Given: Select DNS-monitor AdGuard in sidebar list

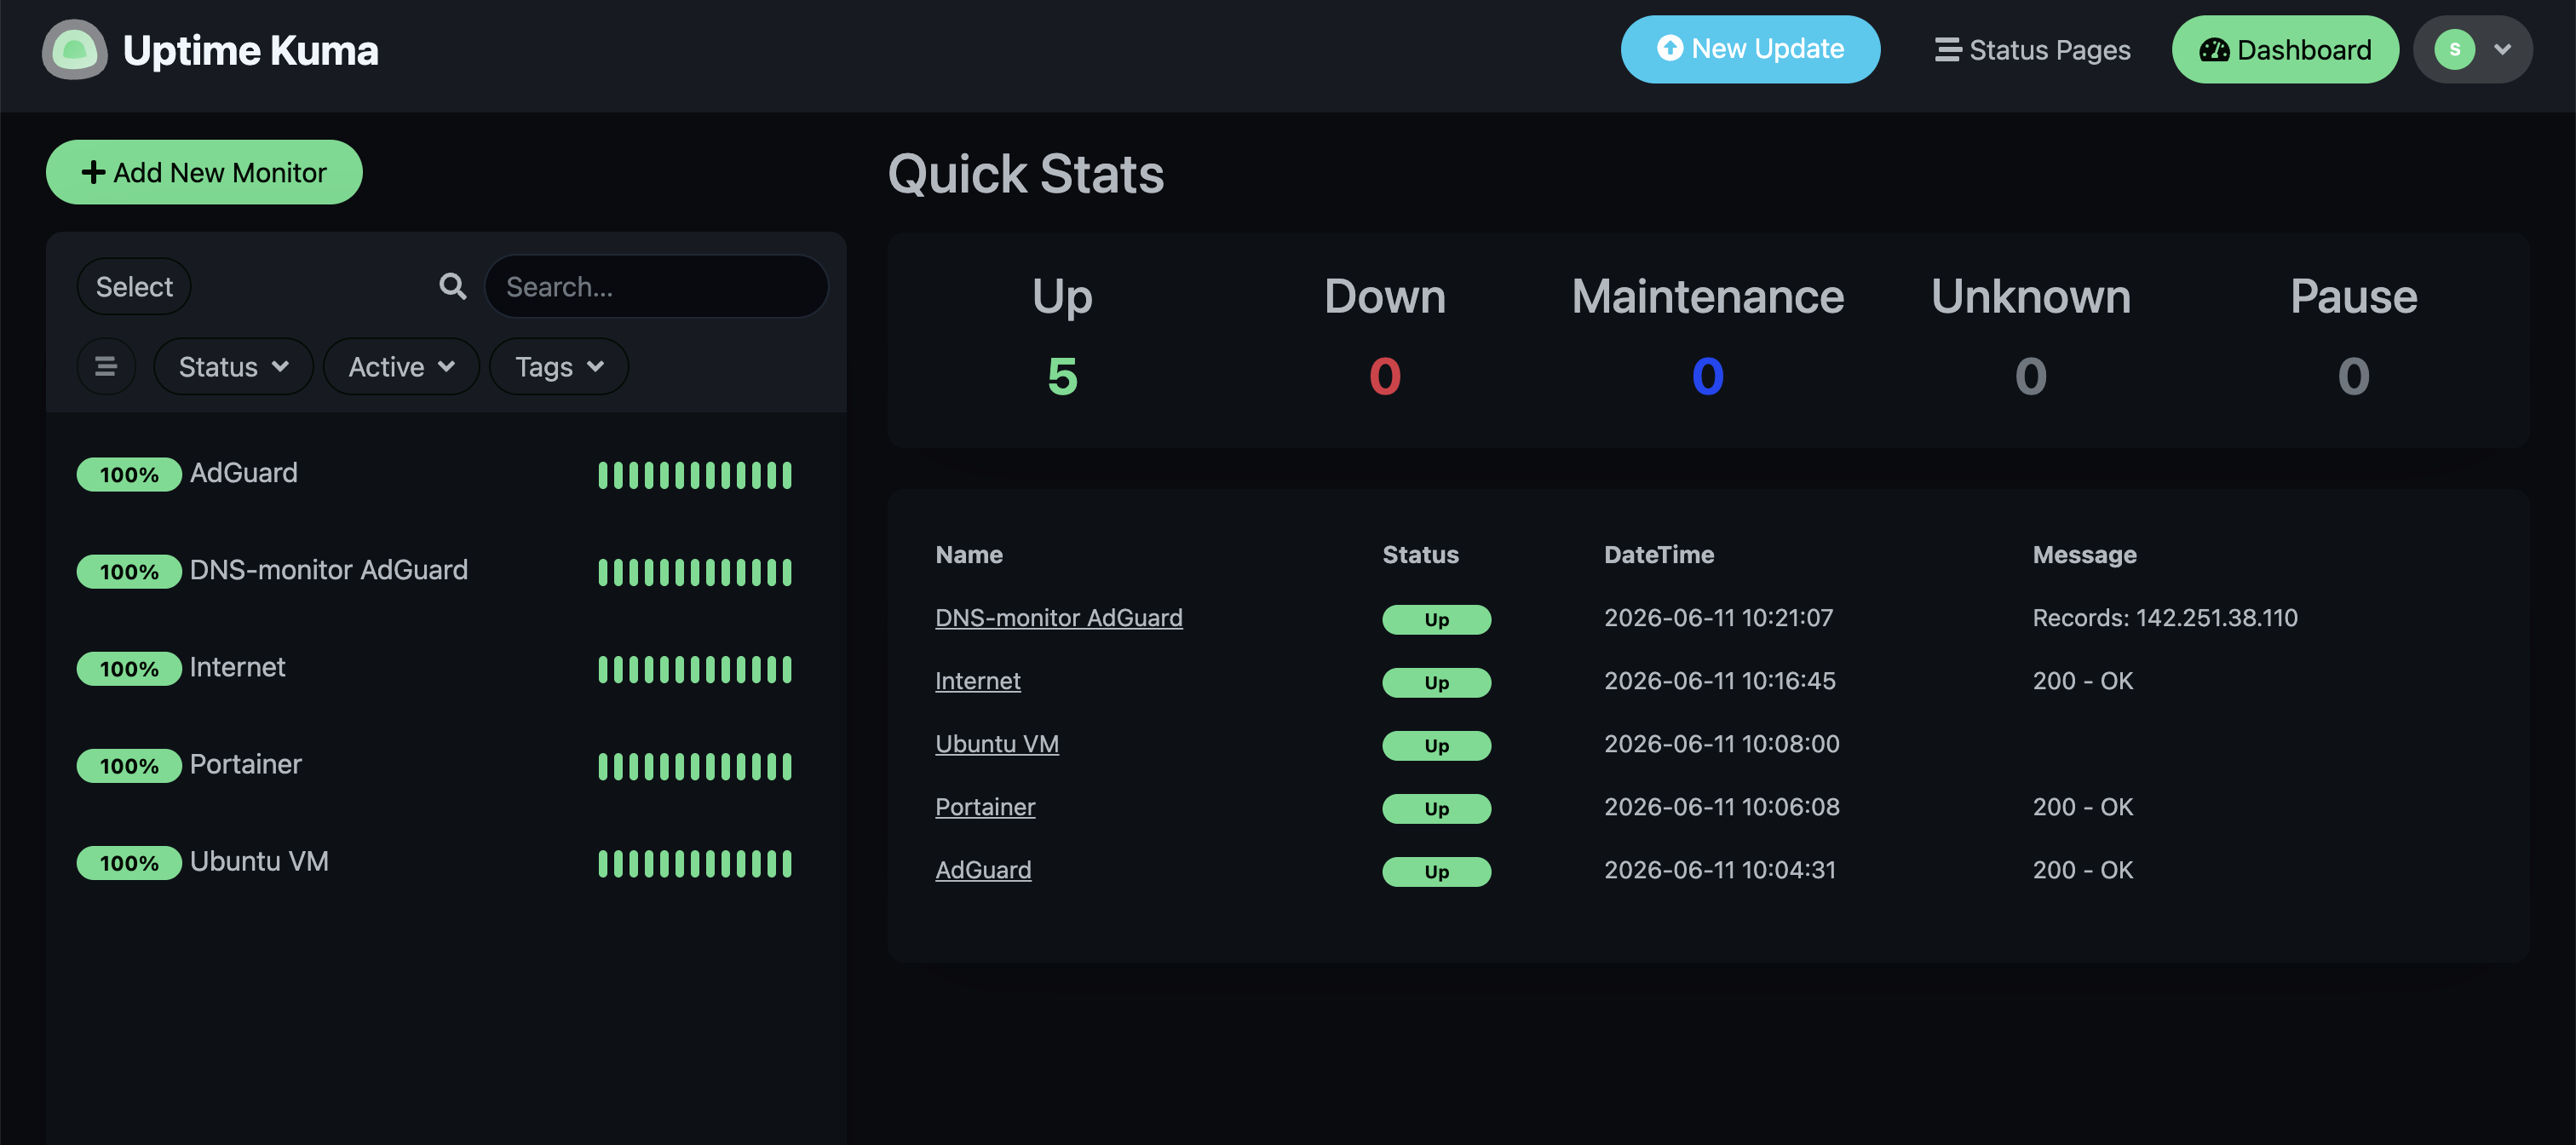Looking at the screenshot, I should click(446, 570).
